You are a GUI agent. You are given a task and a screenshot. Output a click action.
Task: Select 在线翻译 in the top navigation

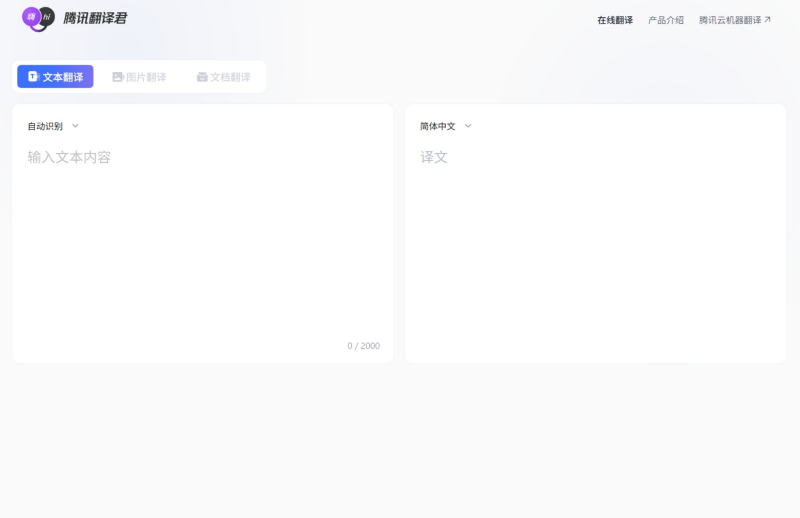coord(615,20)
